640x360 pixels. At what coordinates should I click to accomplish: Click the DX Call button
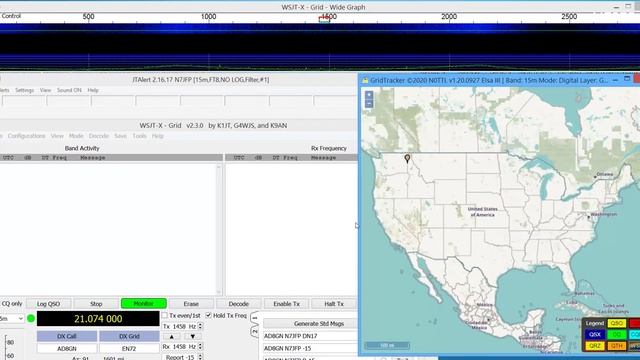pyautogui.click(x=67, y=336)
